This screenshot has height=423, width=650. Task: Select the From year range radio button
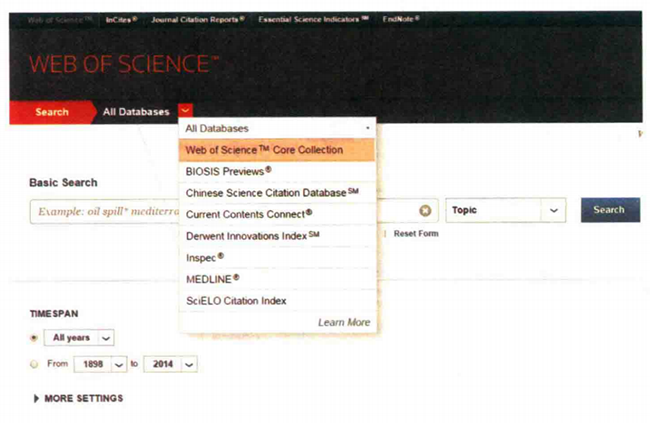34,364
